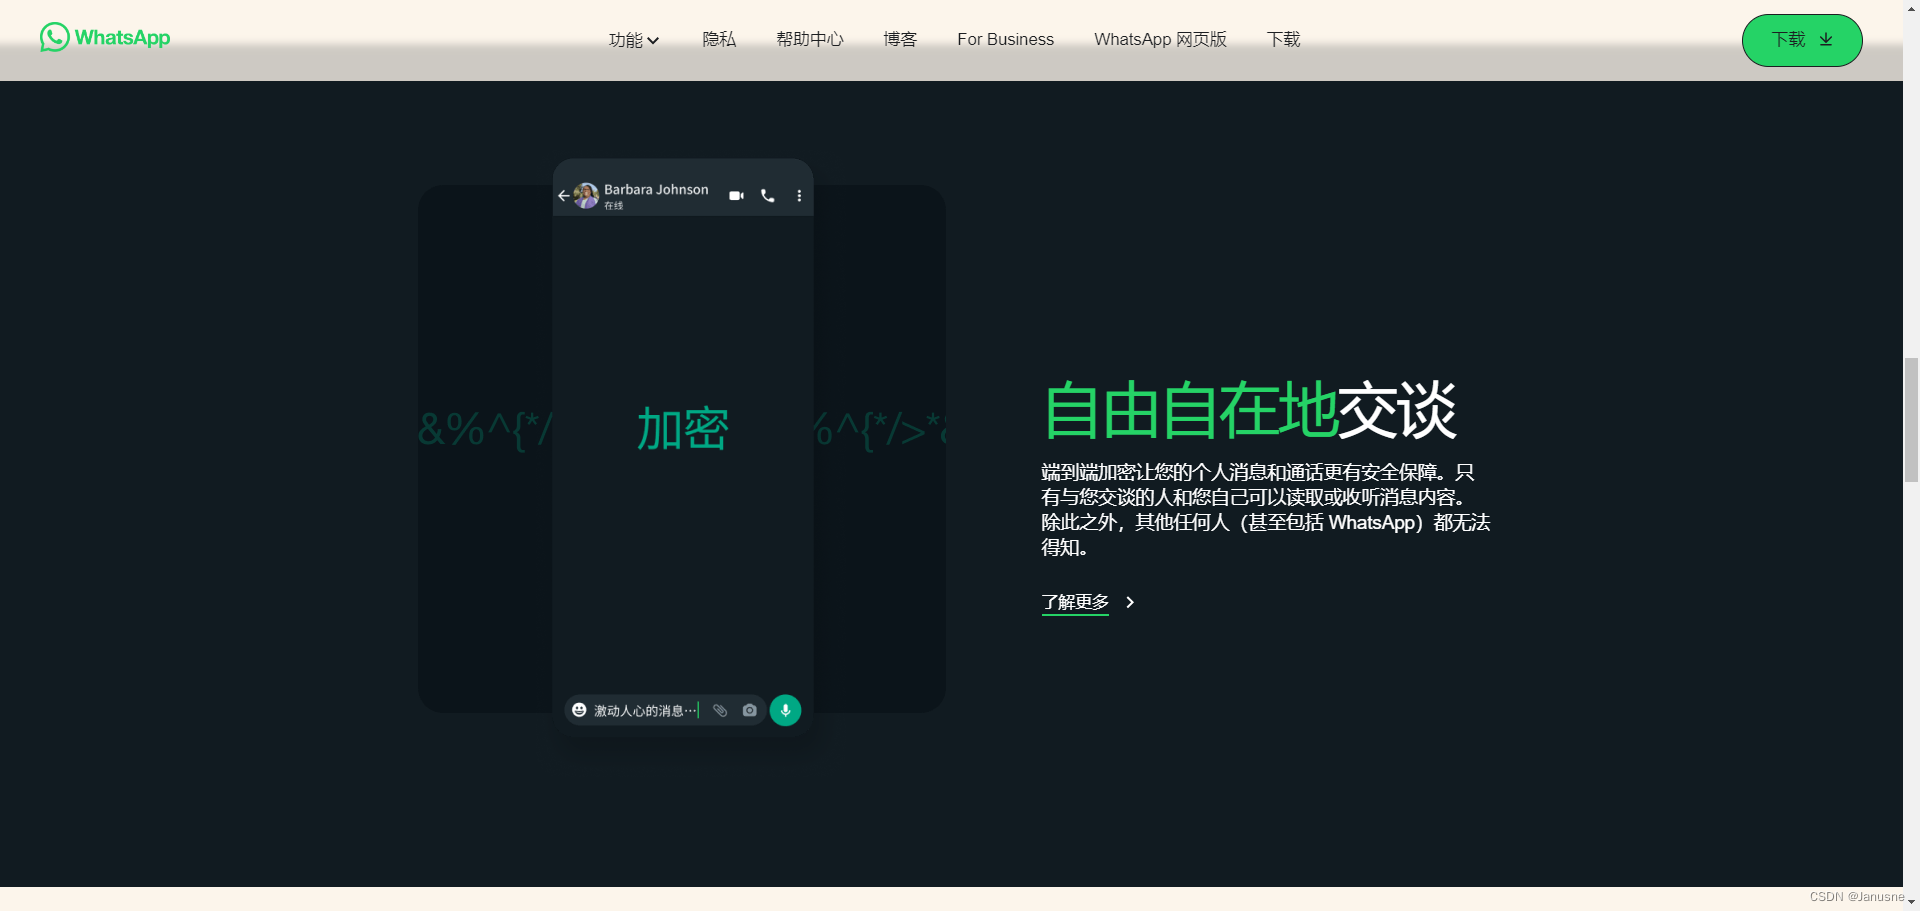
Task: Follow the 了解更多 link
Action: tap(1075, 603)
